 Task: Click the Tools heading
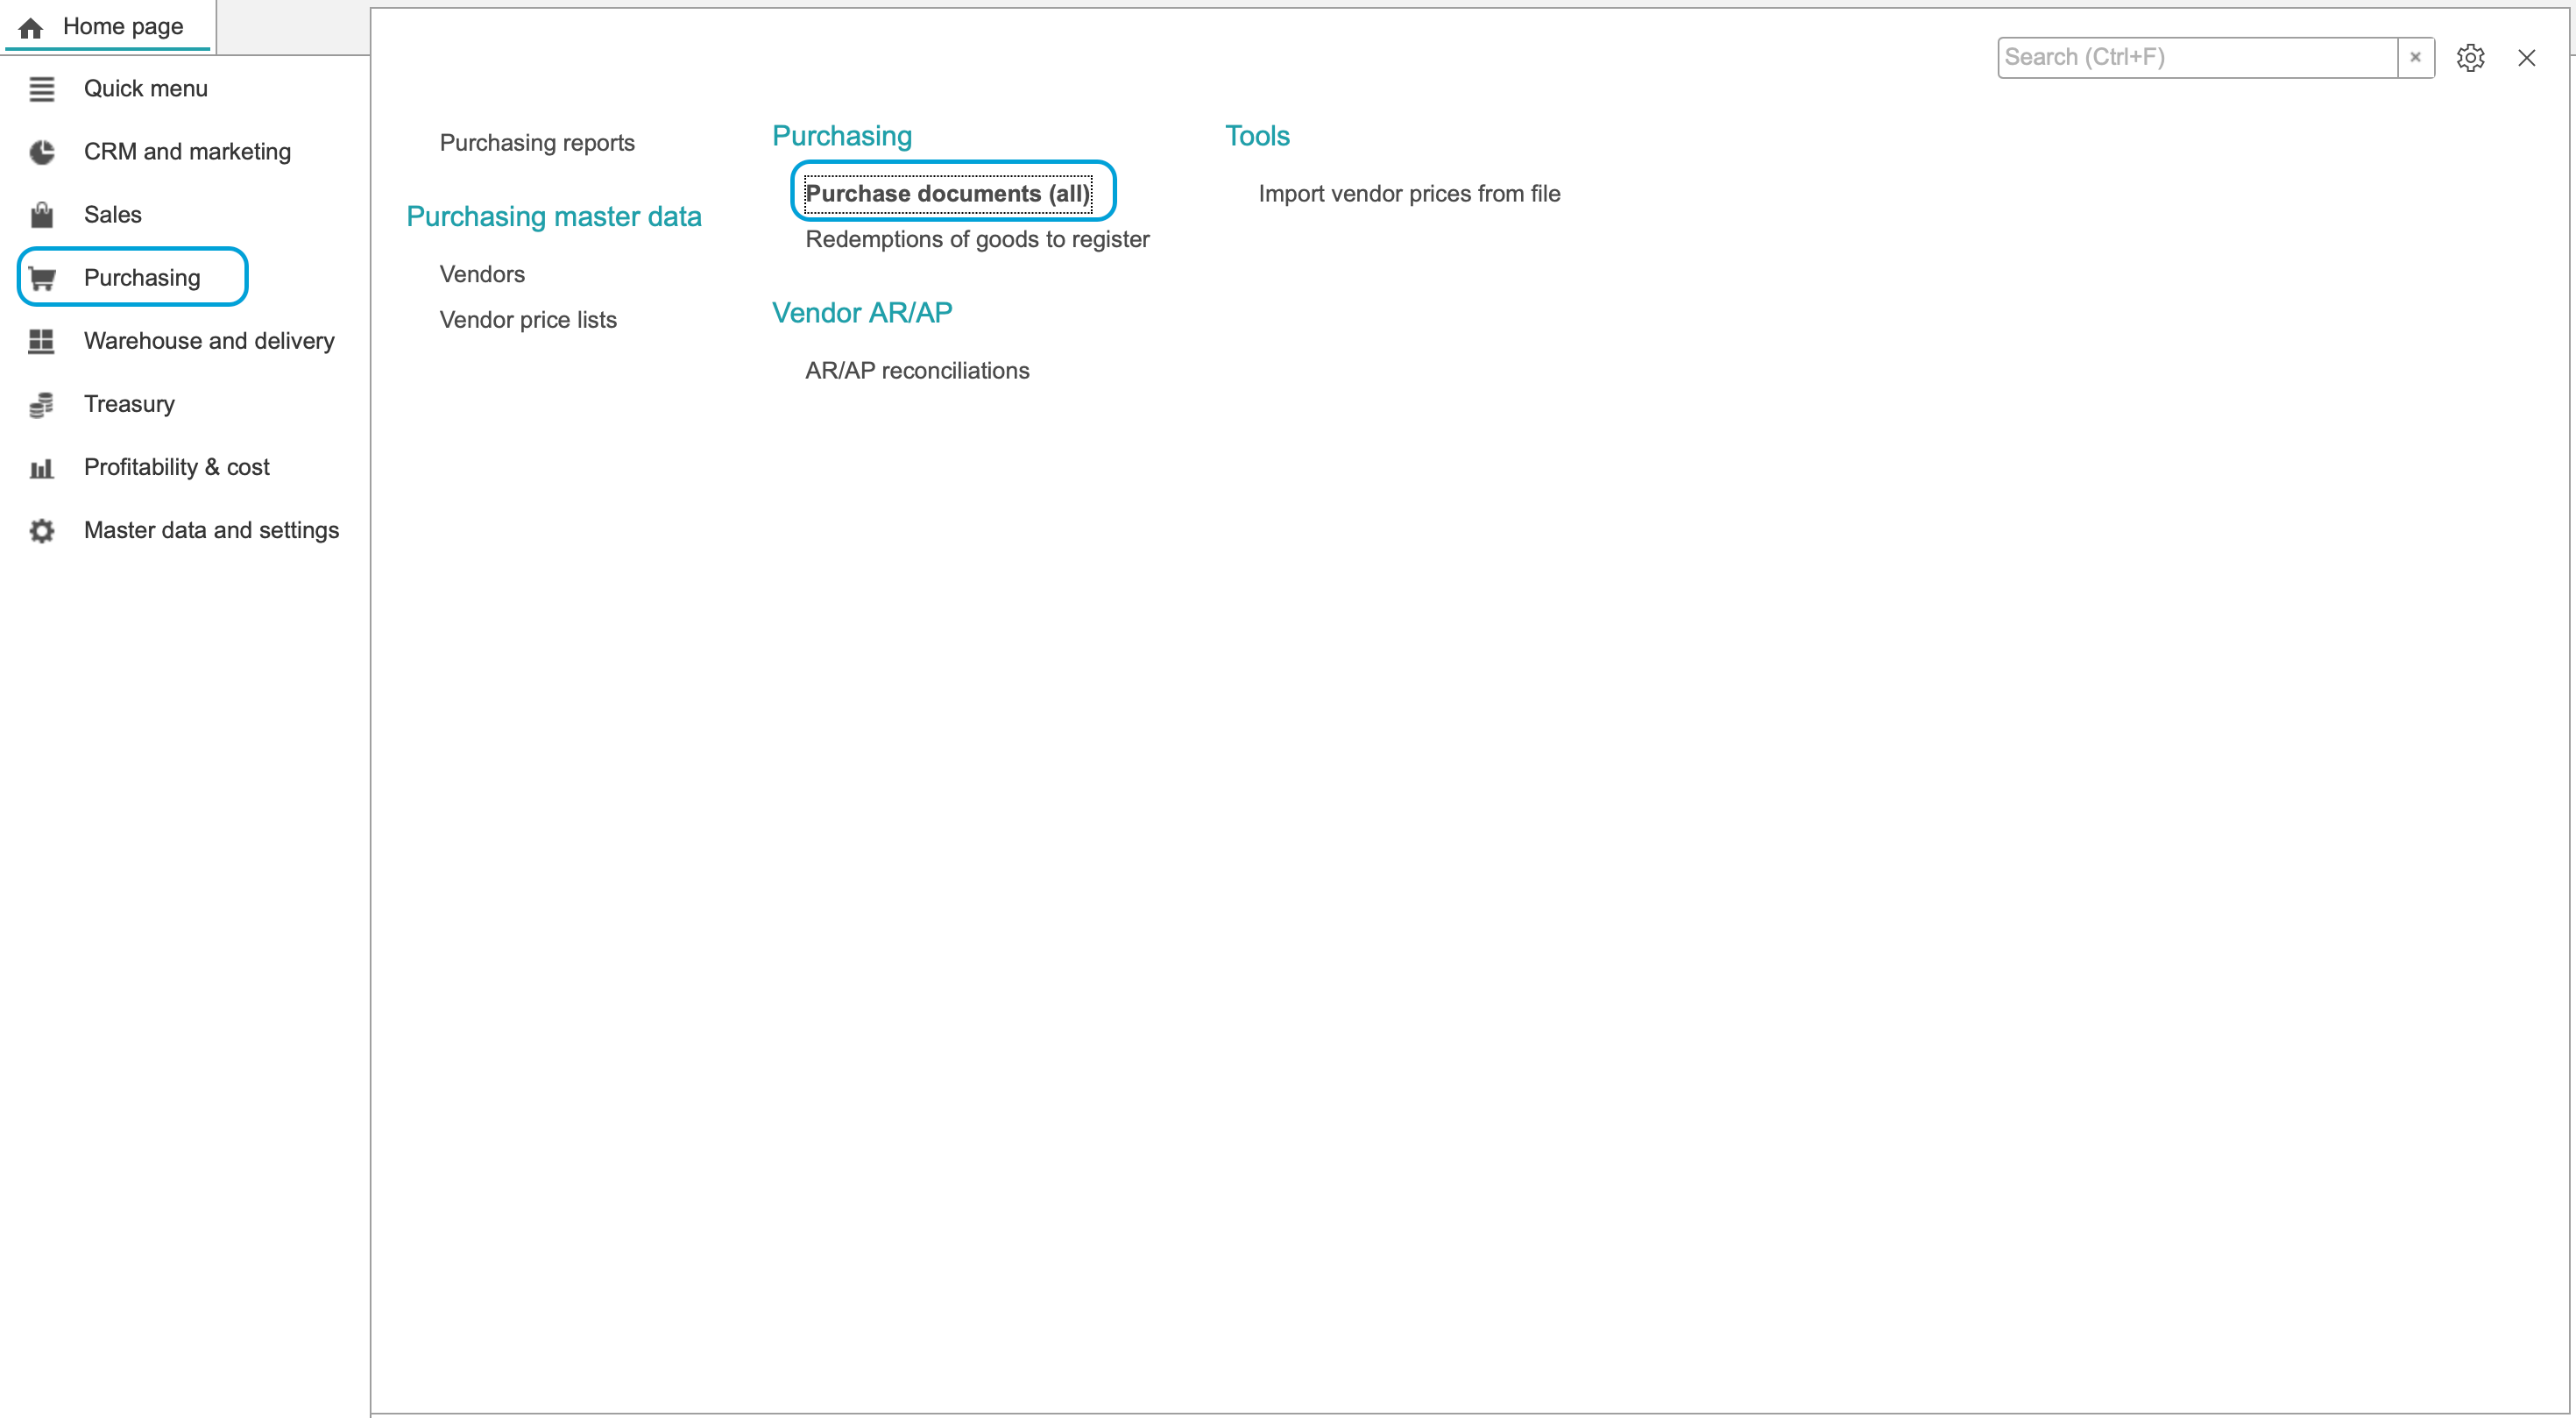pyautogui.click(x=1257, y=135)
